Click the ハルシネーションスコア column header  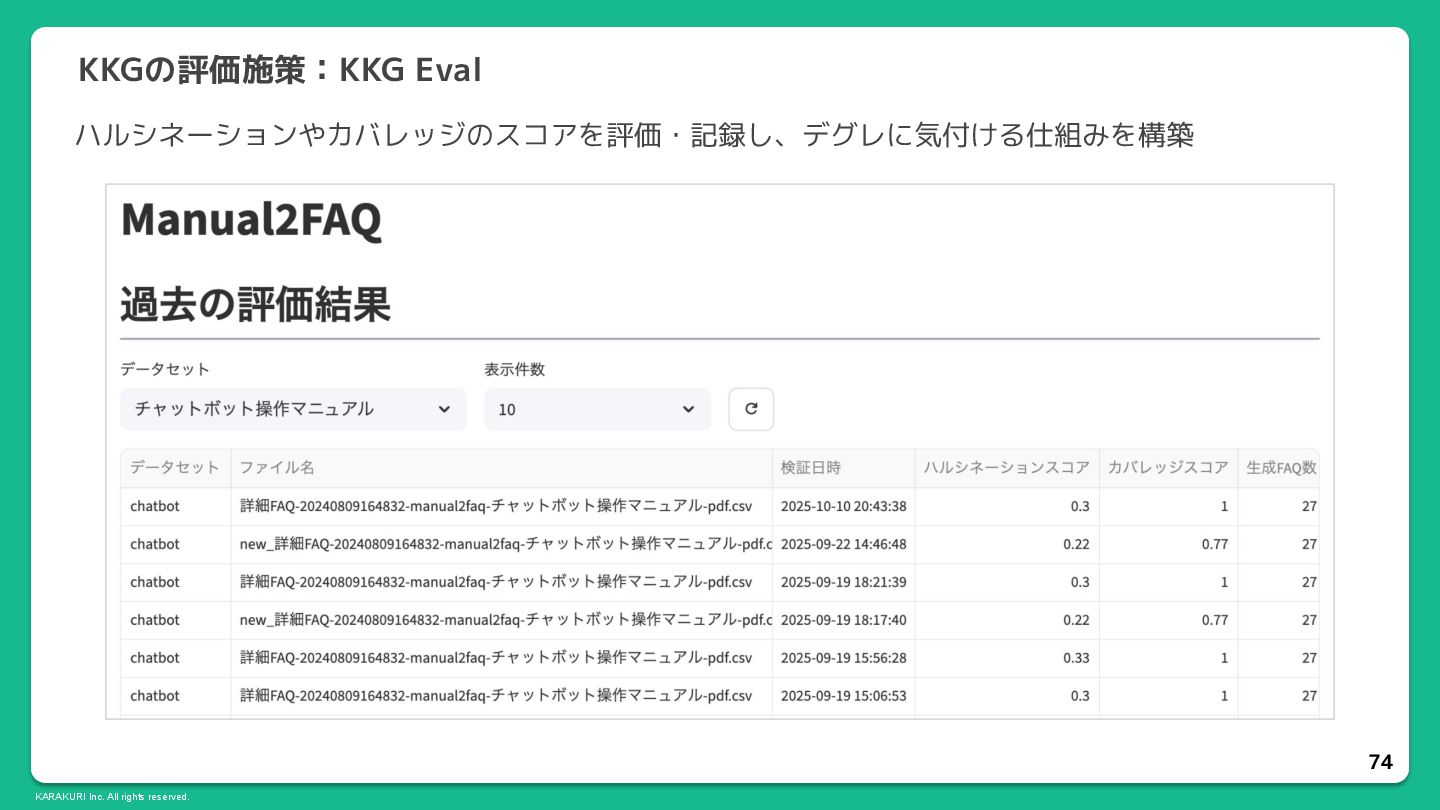[x=1006, y=468]
